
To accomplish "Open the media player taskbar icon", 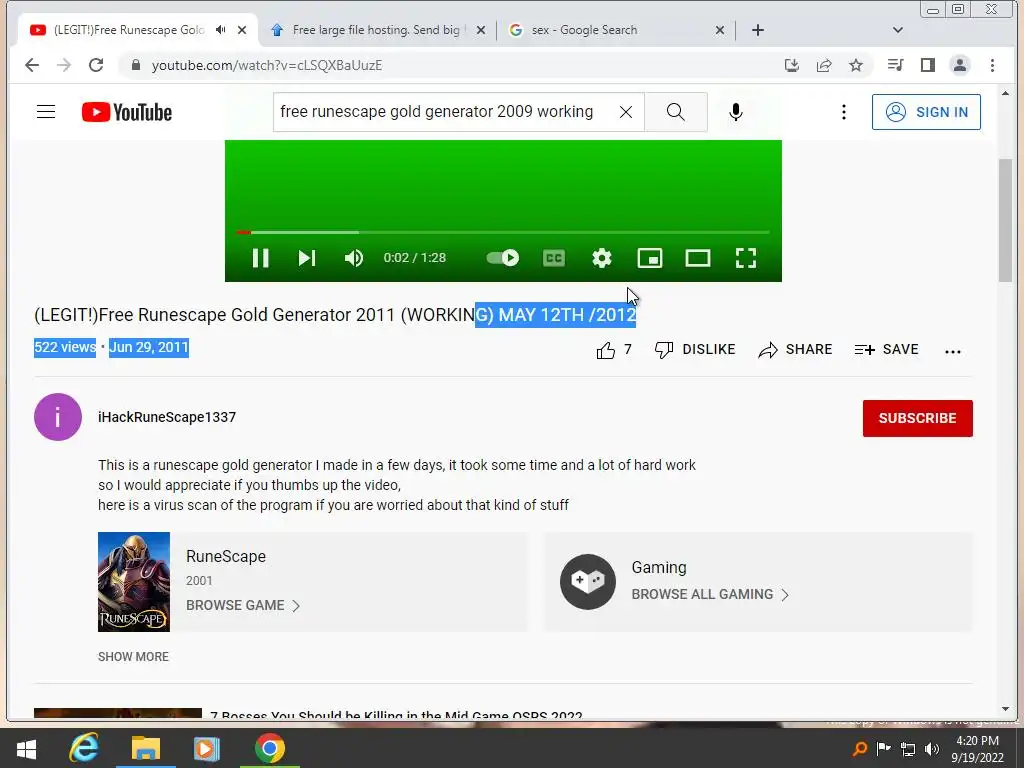I will [206, 748].
